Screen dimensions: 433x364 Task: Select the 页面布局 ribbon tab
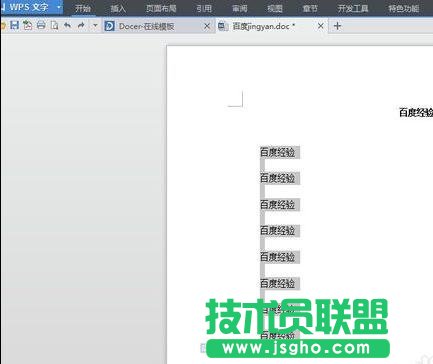click(161, 8)
